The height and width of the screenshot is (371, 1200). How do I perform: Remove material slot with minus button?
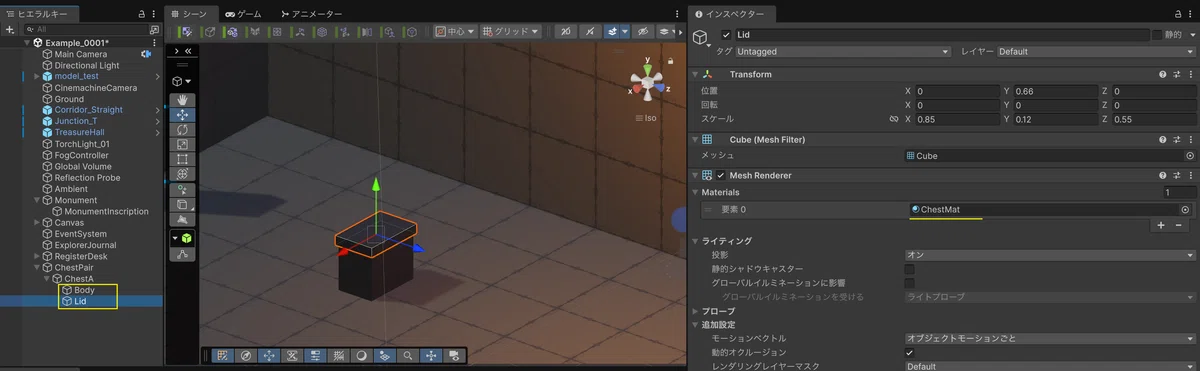(x=1179, y=226)
